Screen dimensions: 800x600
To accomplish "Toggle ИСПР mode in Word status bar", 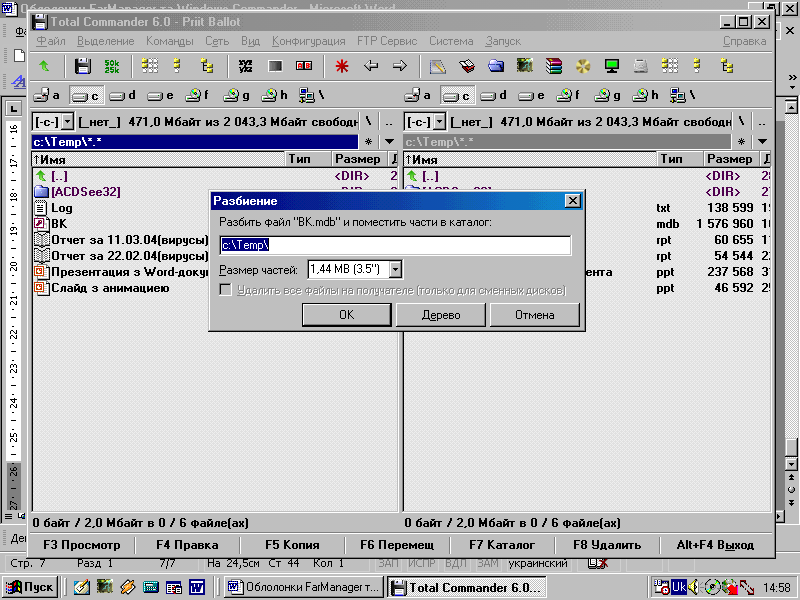I will 422,563.
